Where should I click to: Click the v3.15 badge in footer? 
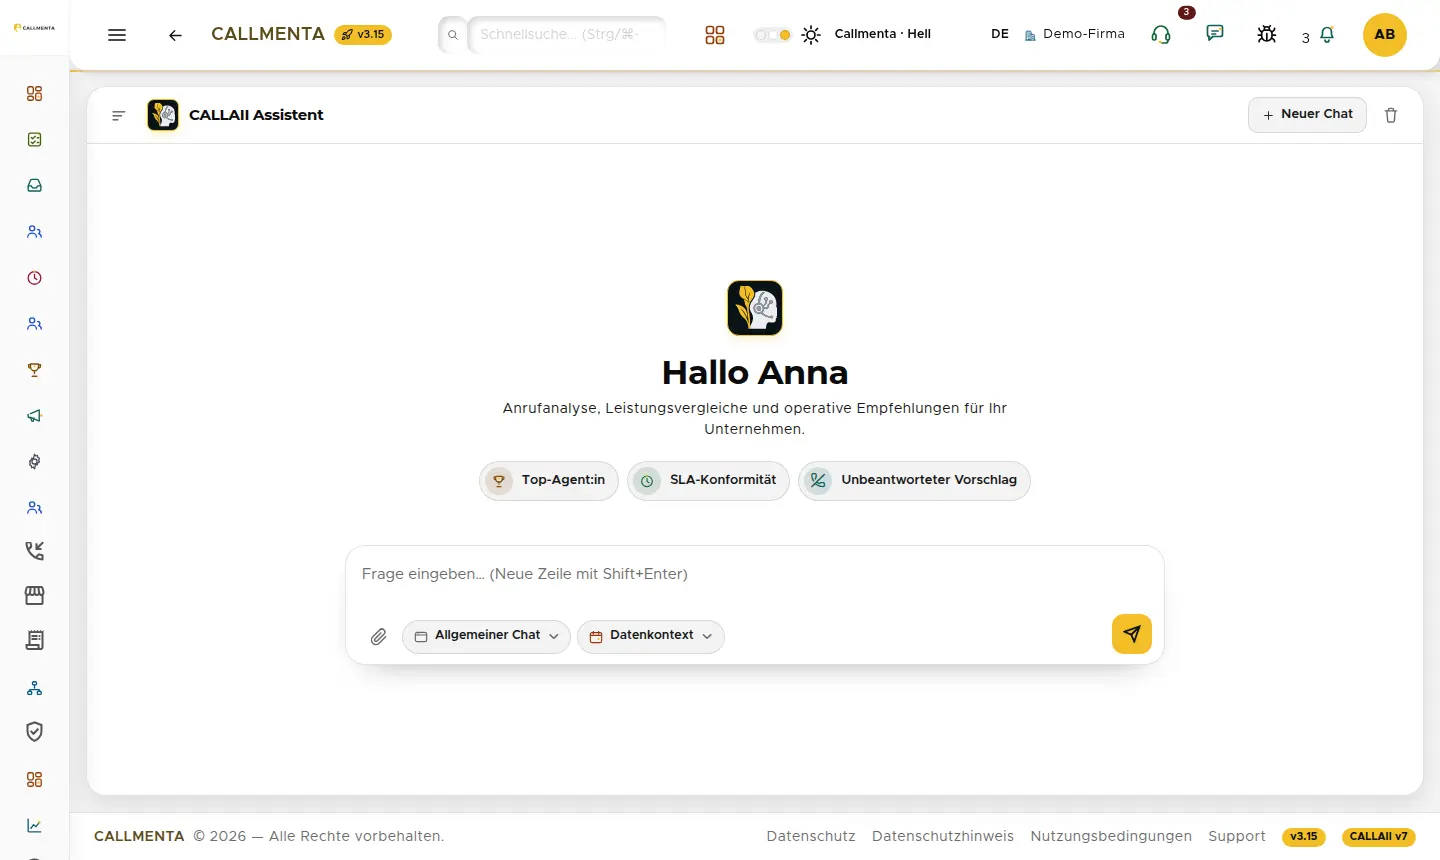1304,837
